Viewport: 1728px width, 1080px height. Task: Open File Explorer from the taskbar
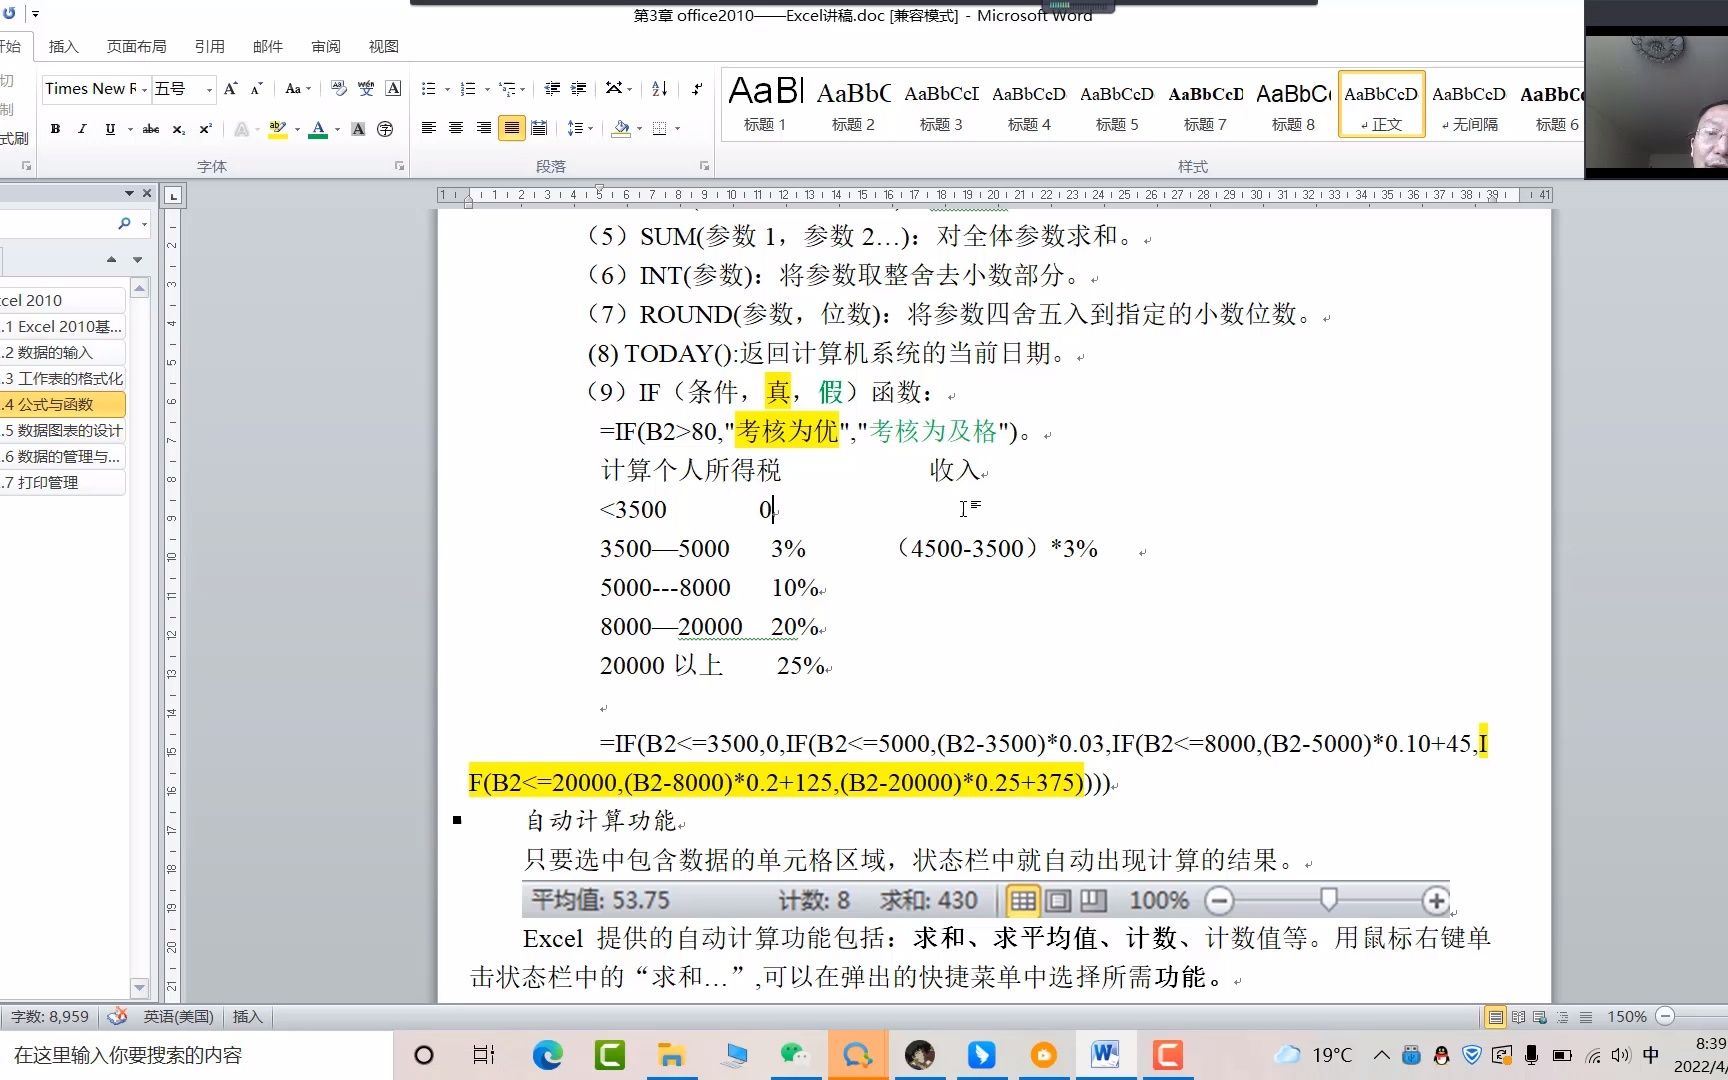tap(671, 1054)
